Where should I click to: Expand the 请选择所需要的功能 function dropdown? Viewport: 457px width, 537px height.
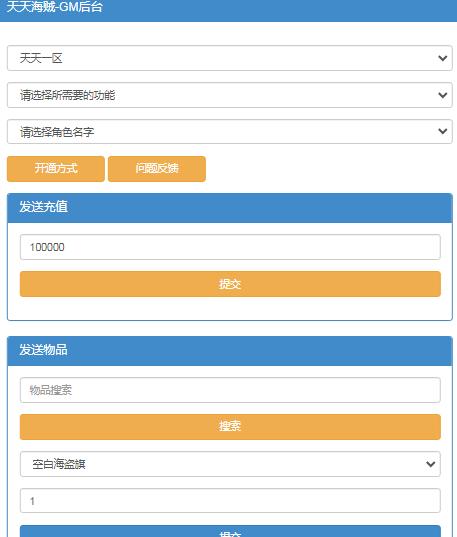click(230, 95)
